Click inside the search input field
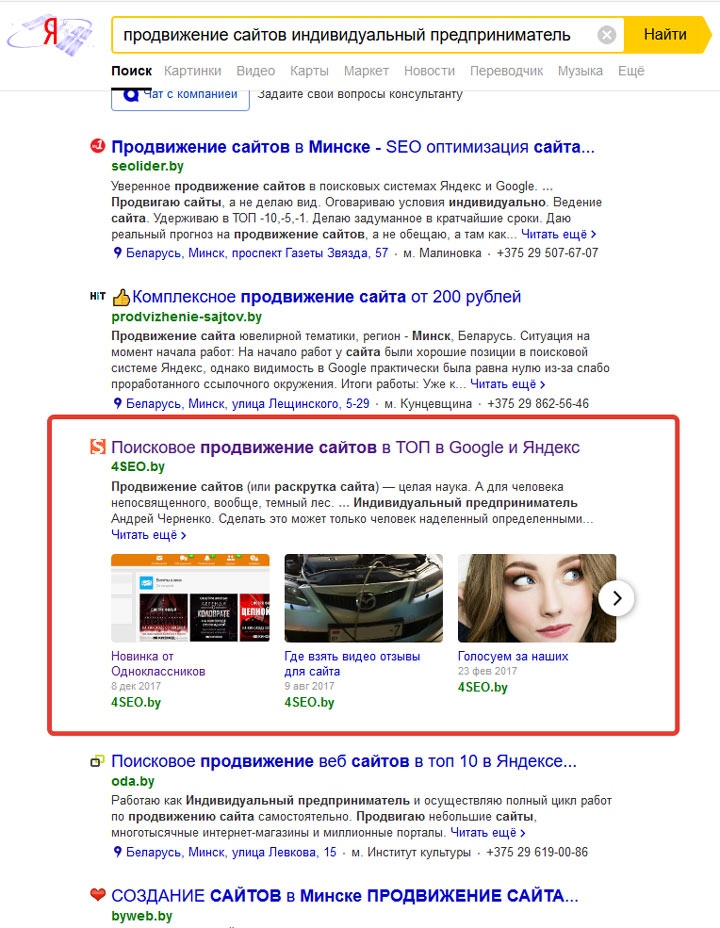 [x=355, y=35]
